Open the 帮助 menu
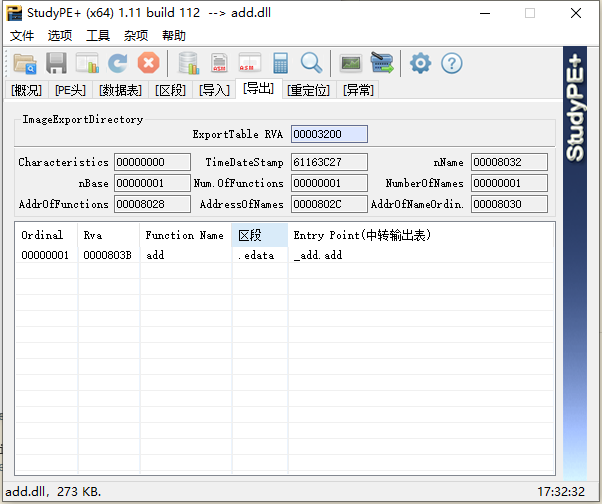The image size is (602, 504). (x=174, y=36)
